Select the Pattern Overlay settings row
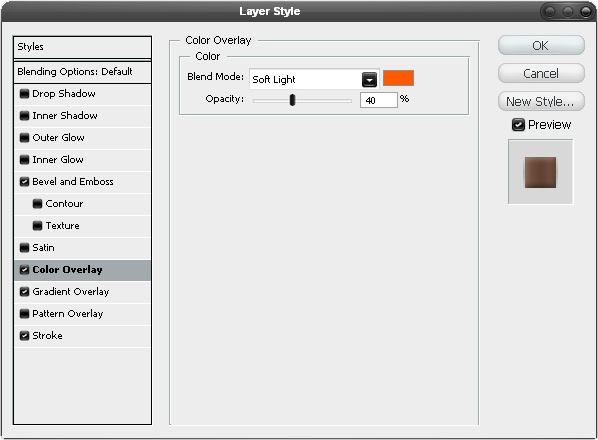Image resolution: width=598 pixels, height=440 pixels. click(82, 314)
